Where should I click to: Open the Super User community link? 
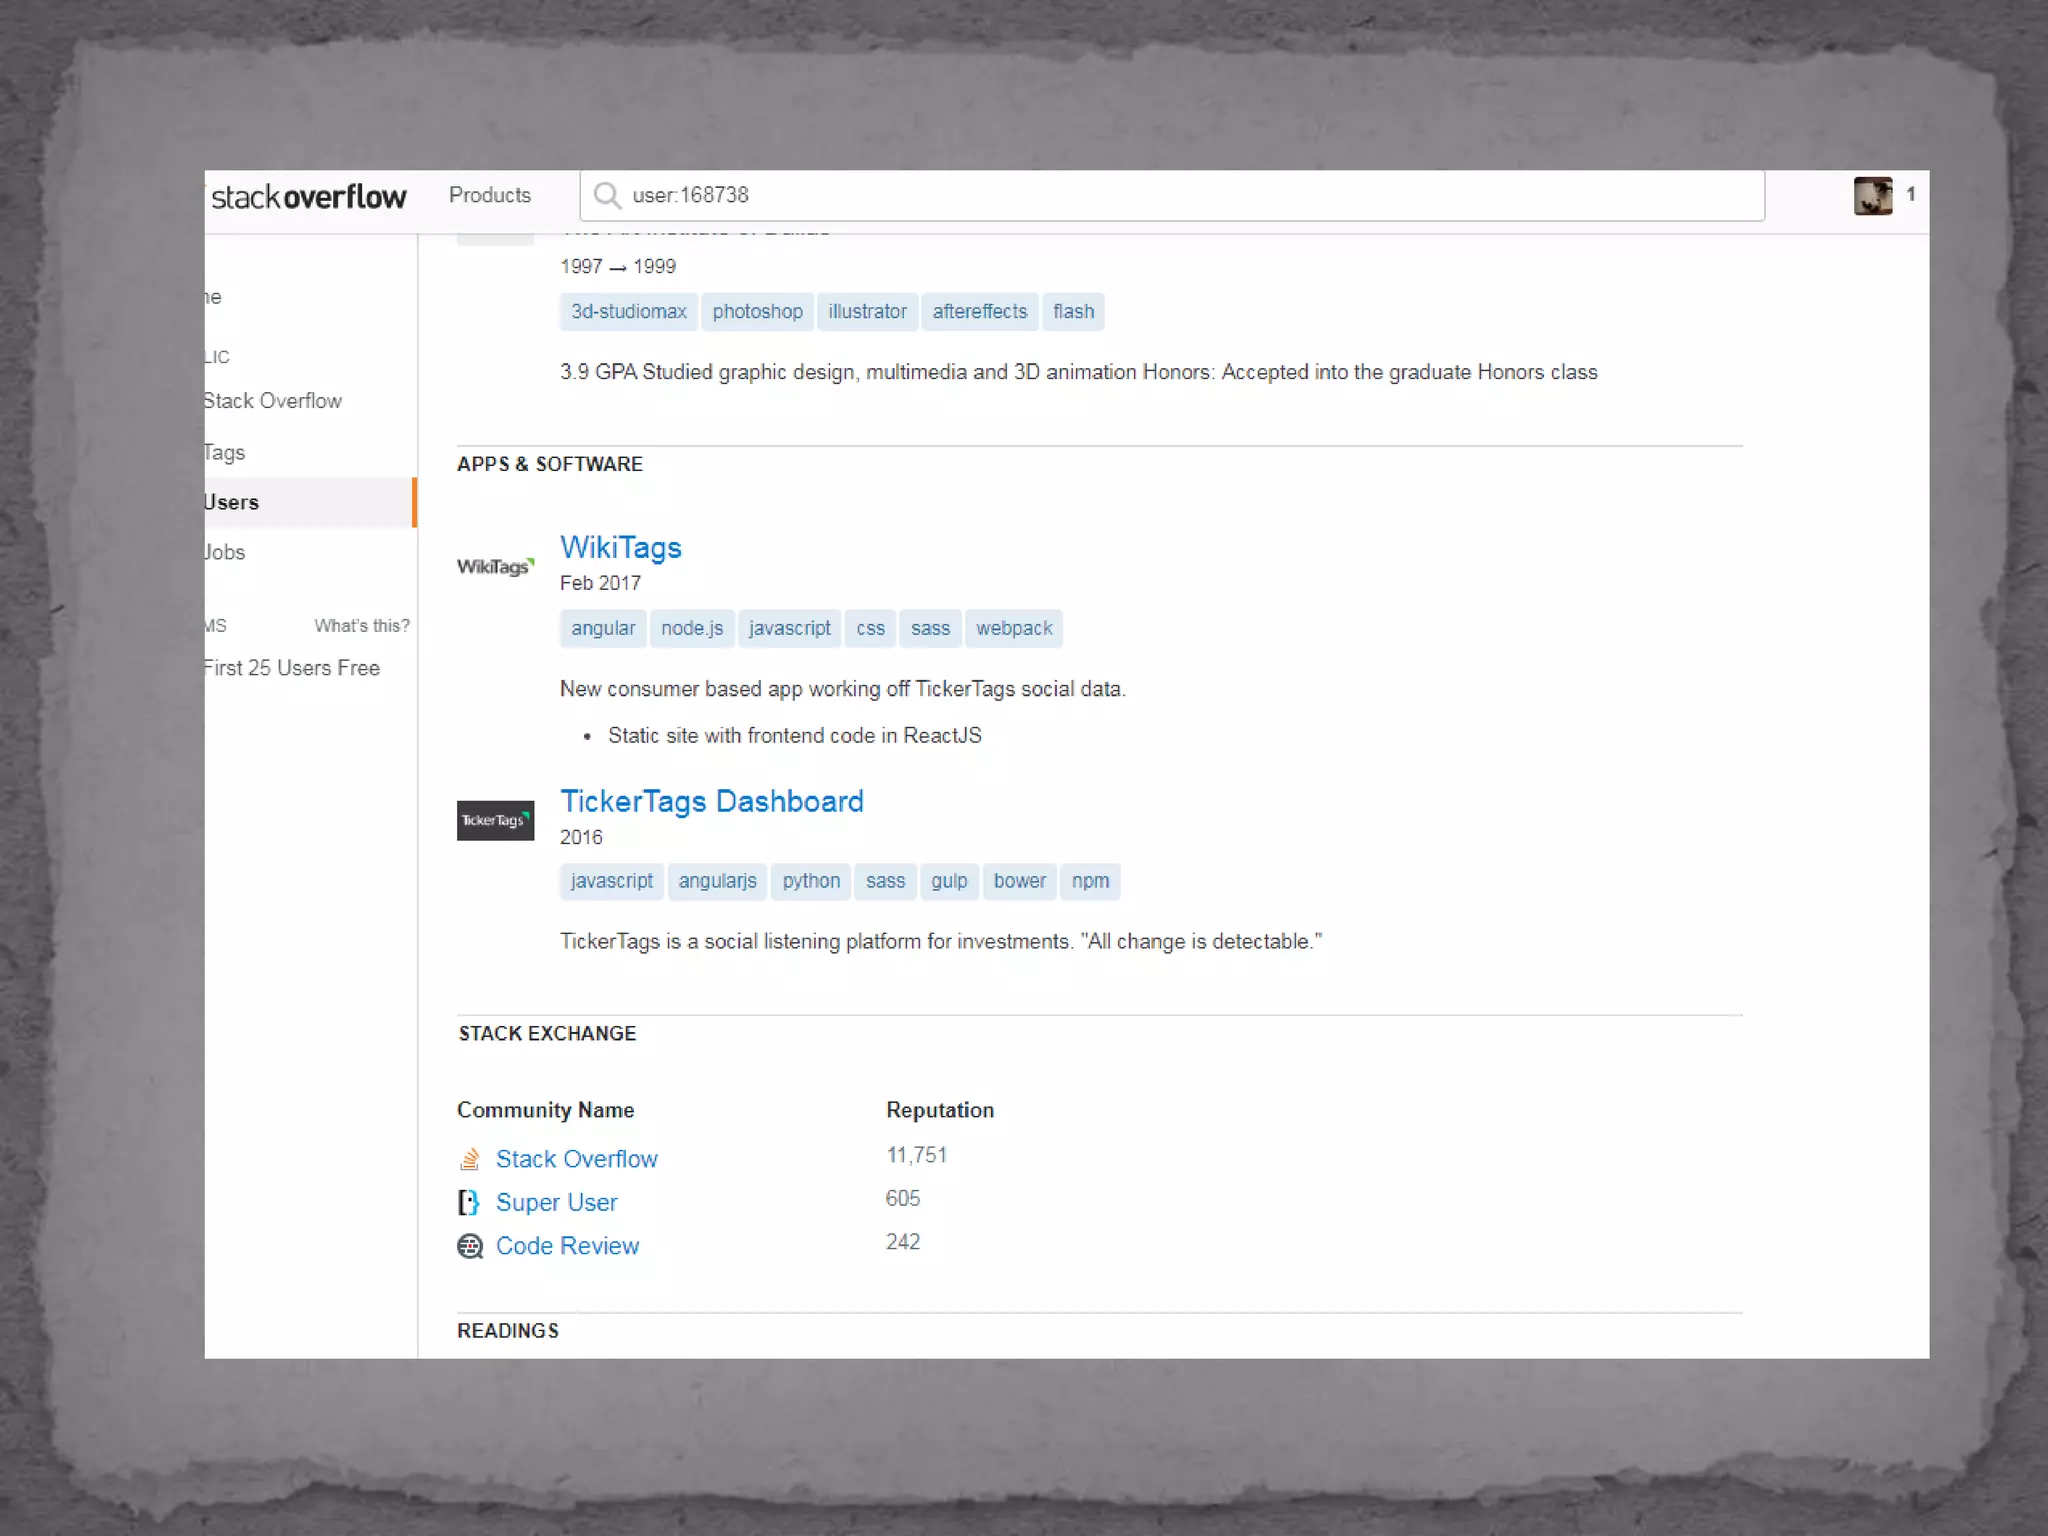(x=556, y=1202)
